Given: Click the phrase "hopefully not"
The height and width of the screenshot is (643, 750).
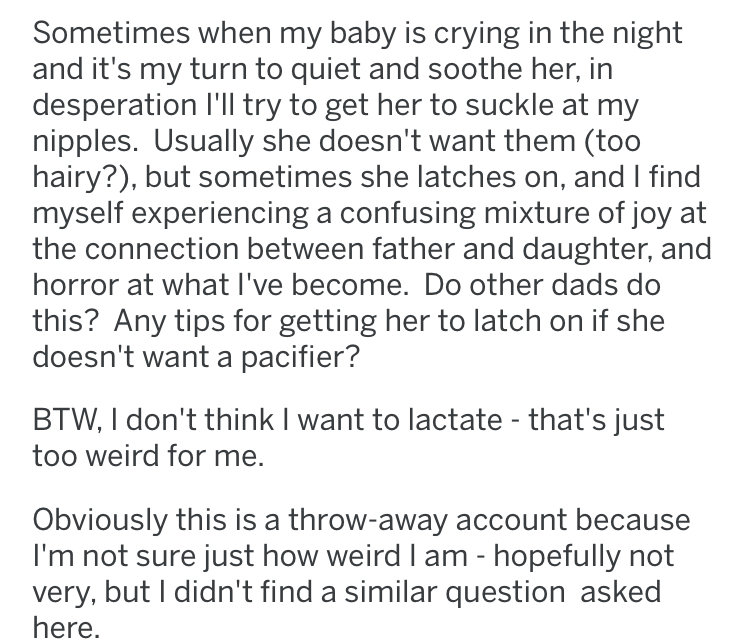Looking at the screenshot, I should click(584, 556).
